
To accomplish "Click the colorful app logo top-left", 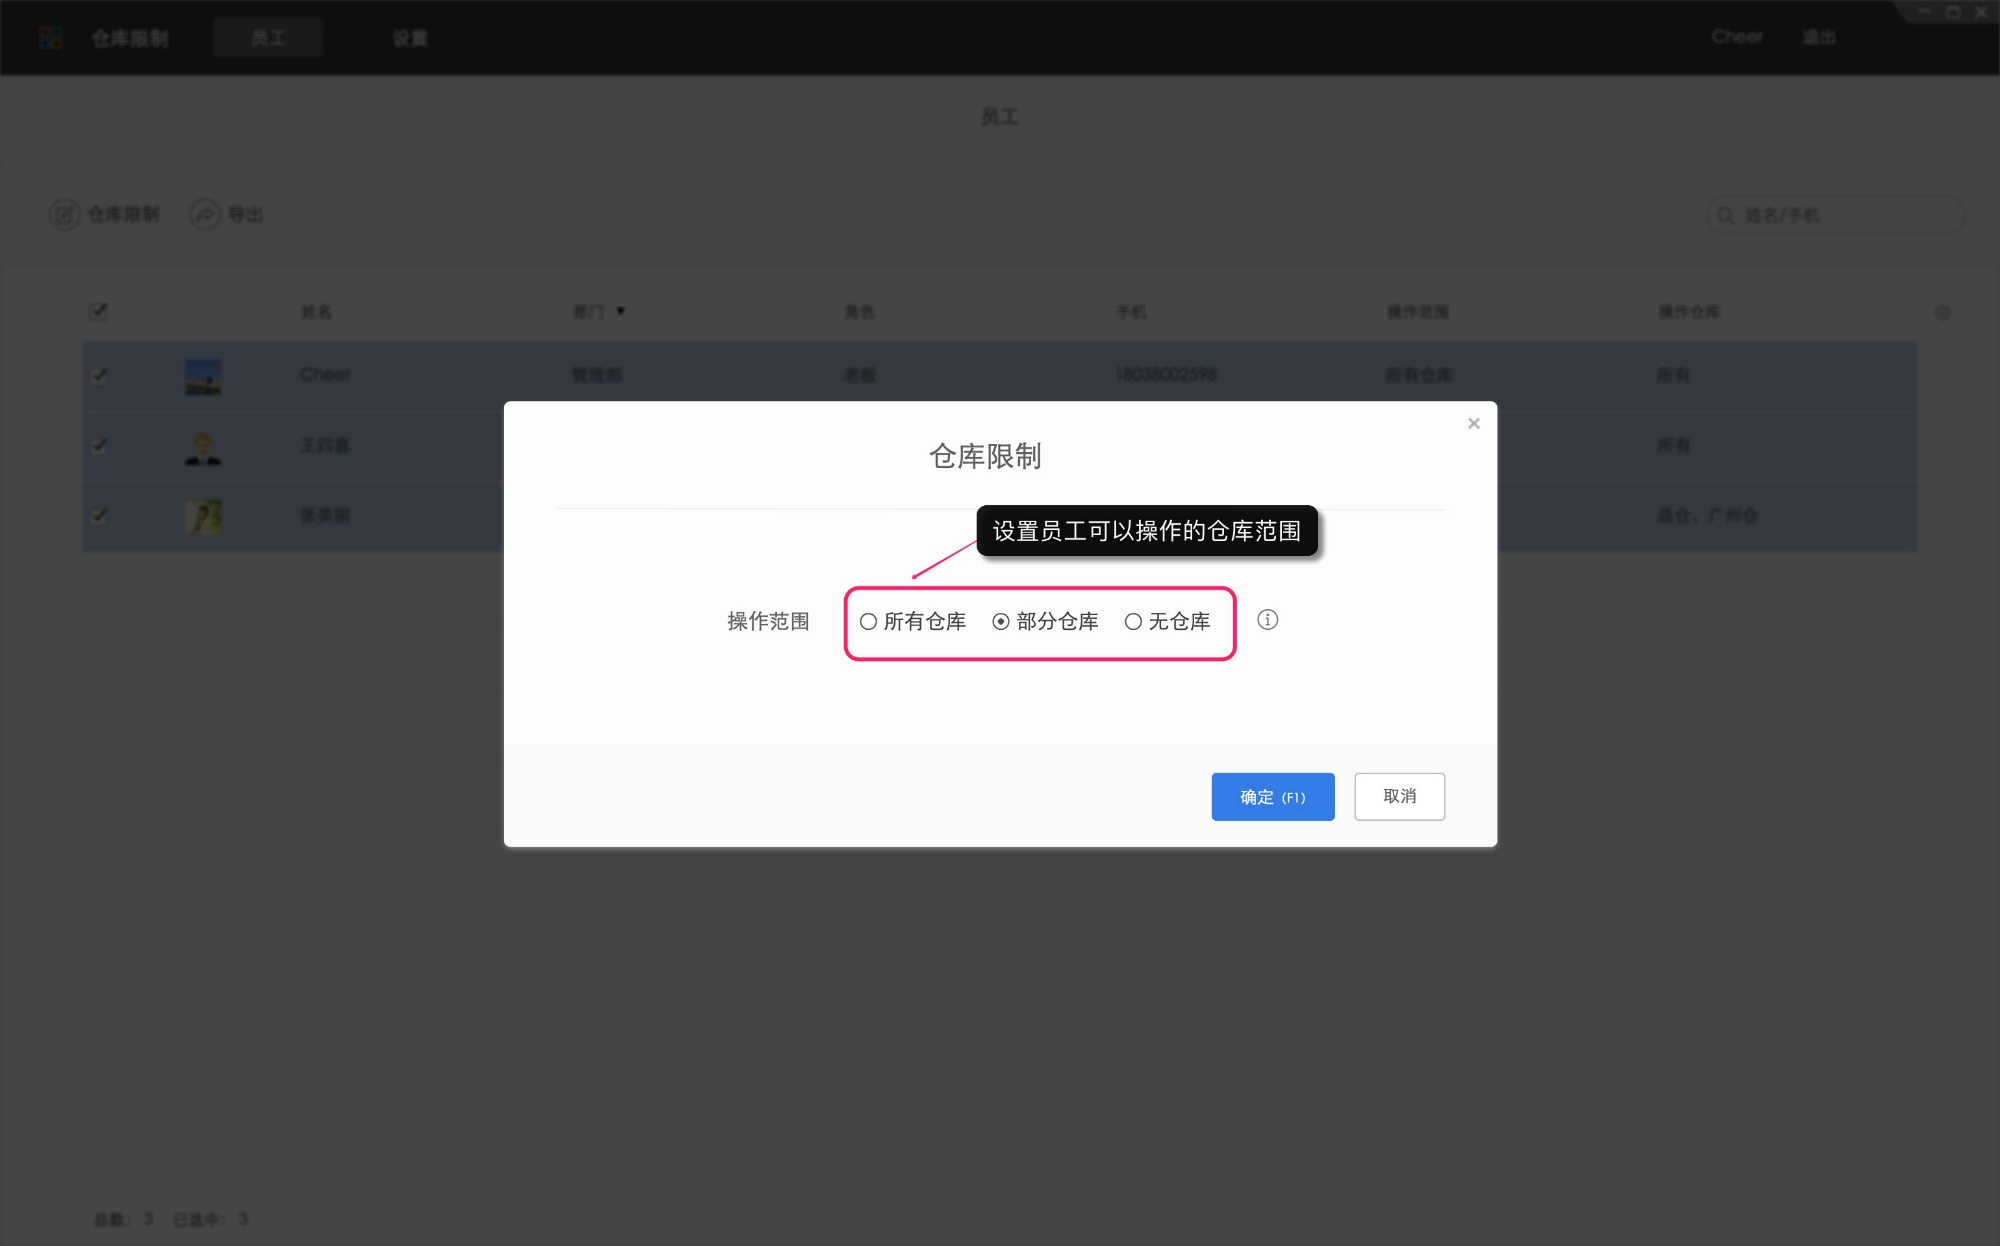I will click(49, 37).
